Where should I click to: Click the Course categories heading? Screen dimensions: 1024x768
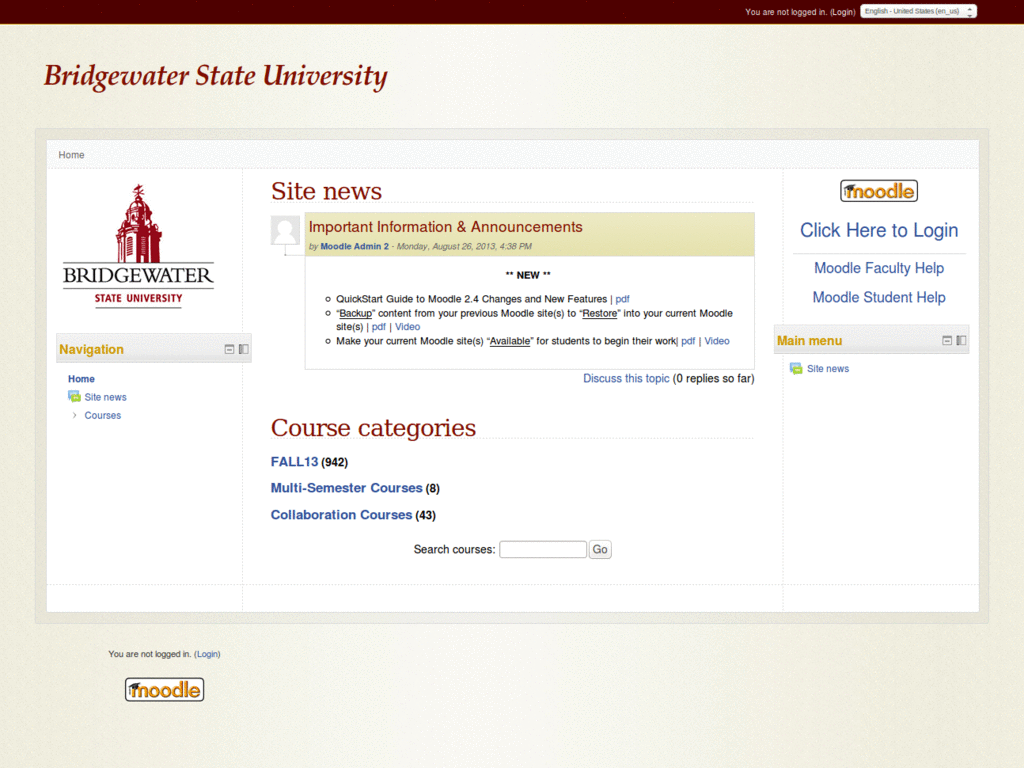click(x=373, y=428)
